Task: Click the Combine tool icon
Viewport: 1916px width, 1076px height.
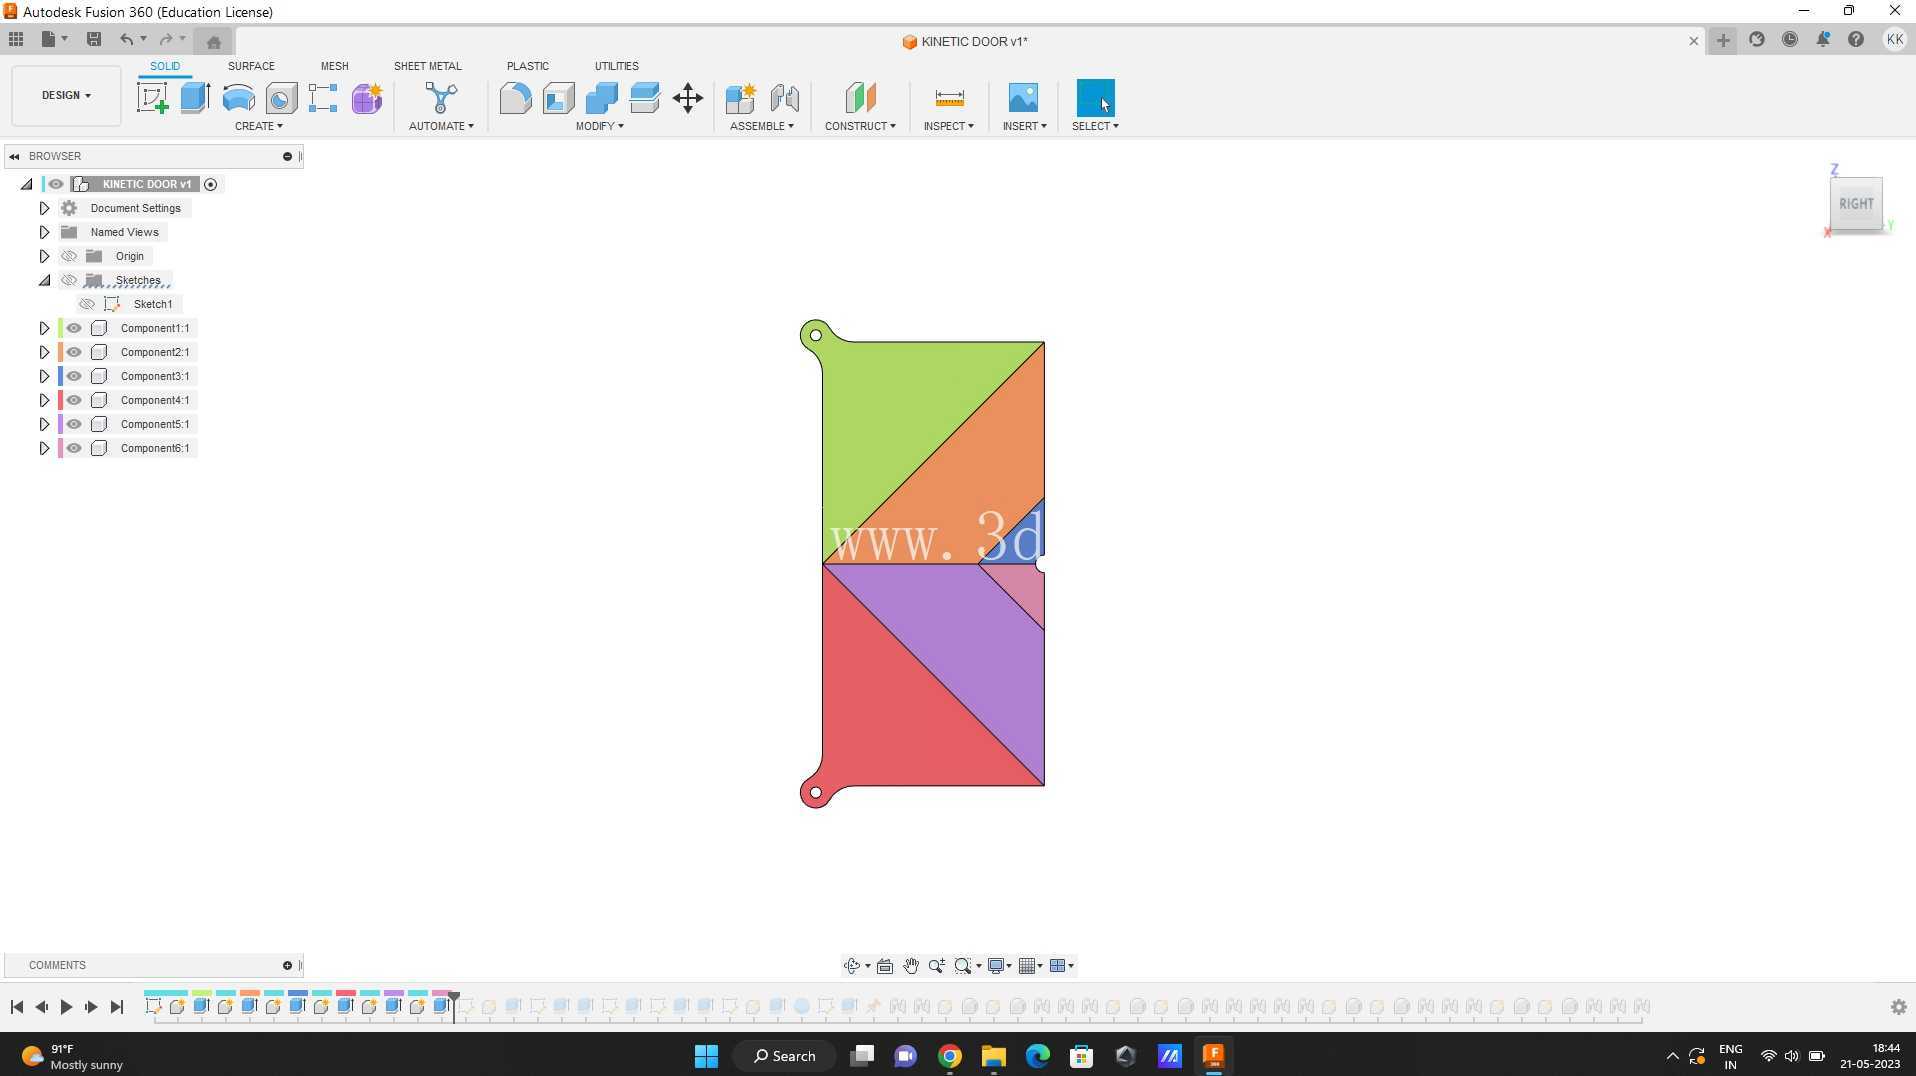Action: pyautogui.click(x=601, y=98)
